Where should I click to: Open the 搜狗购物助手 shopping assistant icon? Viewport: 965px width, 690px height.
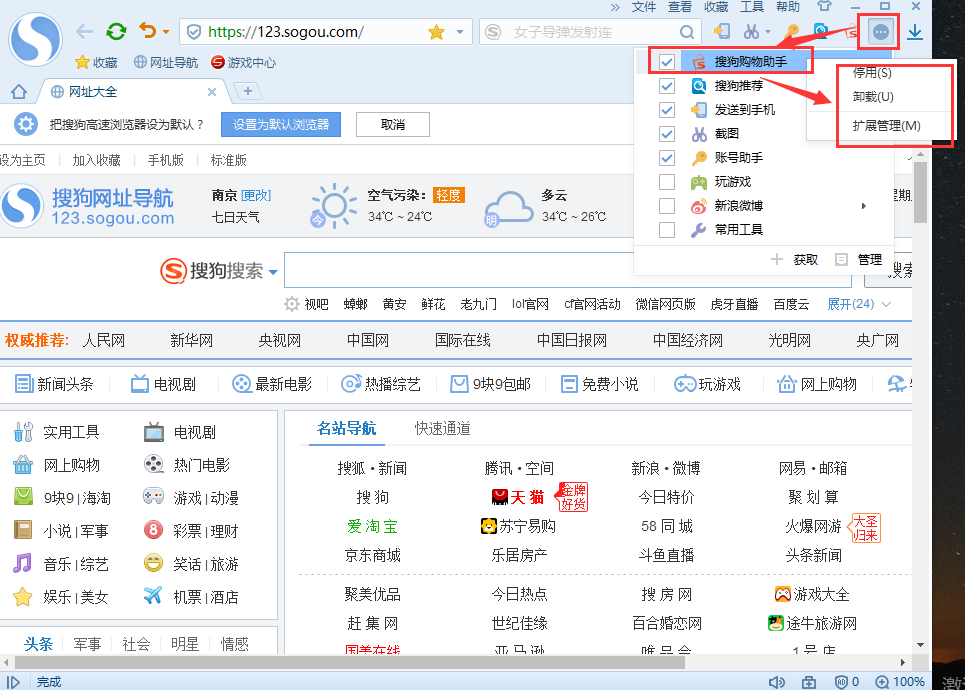tap(700, 62)
